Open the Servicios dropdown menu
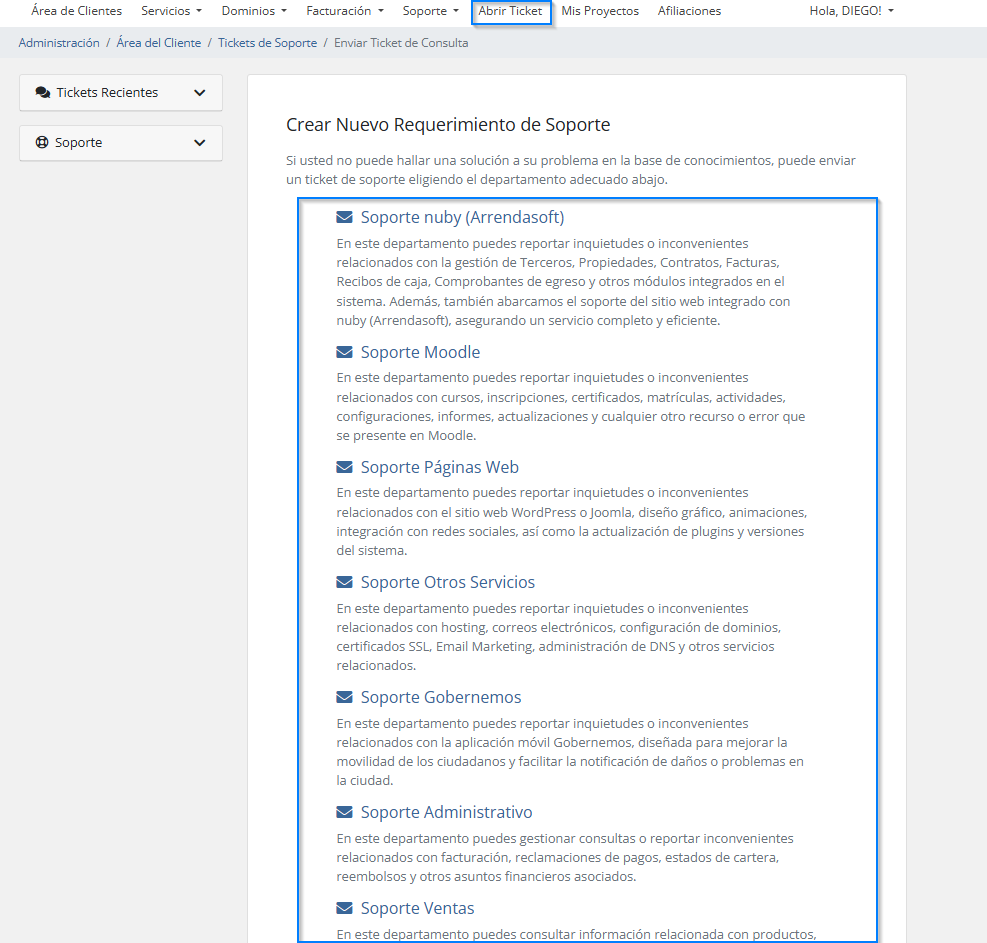 (x=171, y=11)
